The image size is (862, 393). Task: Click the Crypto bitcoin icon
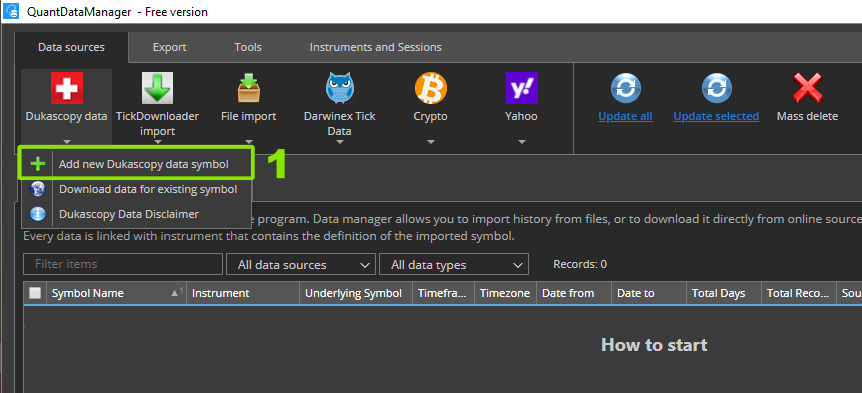pos(430,88)
